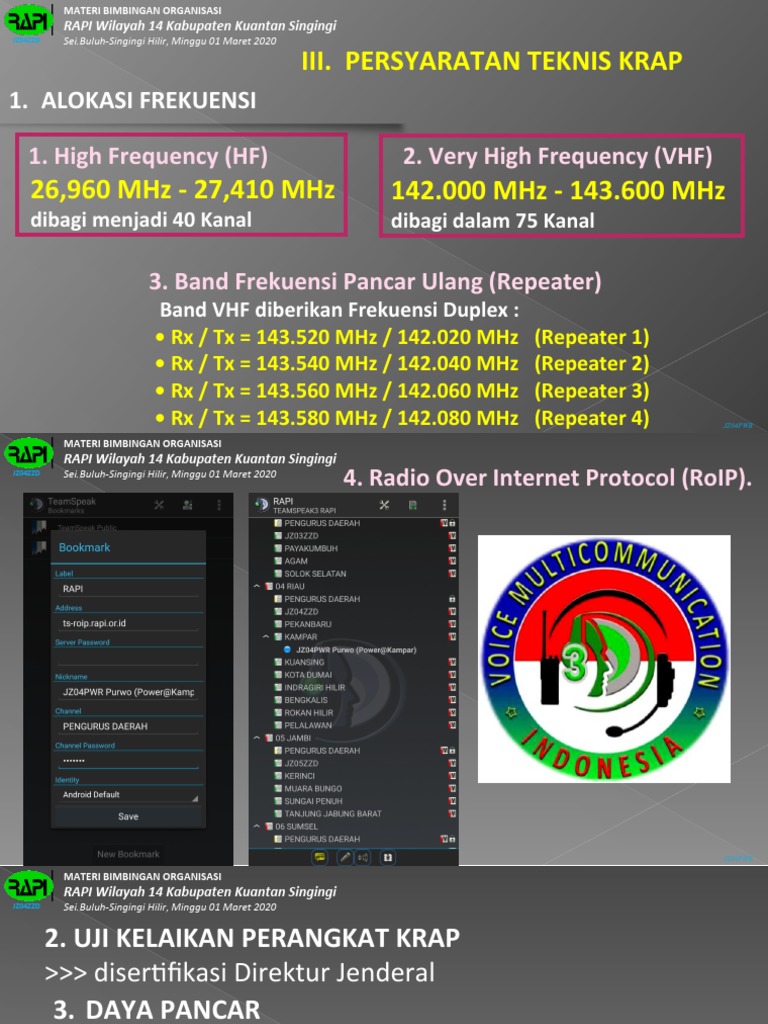Open the tools icon in TeamSpeak Bookmarks header
The image size is (768, 1024).
(159, 505)
